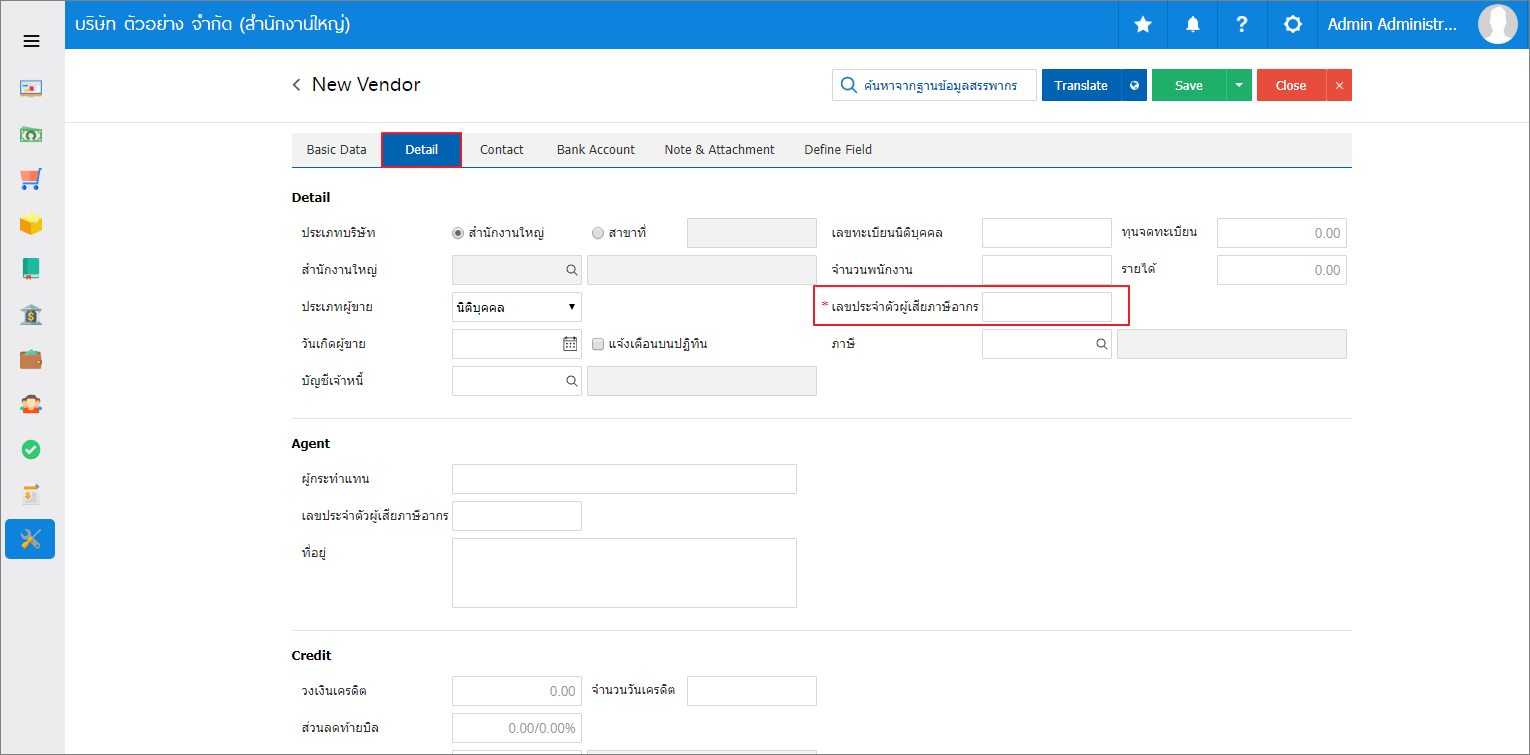This screenshot has height=755, width=1530.
Task: Open the green checkmark approval module
Action: pyautogui.click(x=31, y=450)
